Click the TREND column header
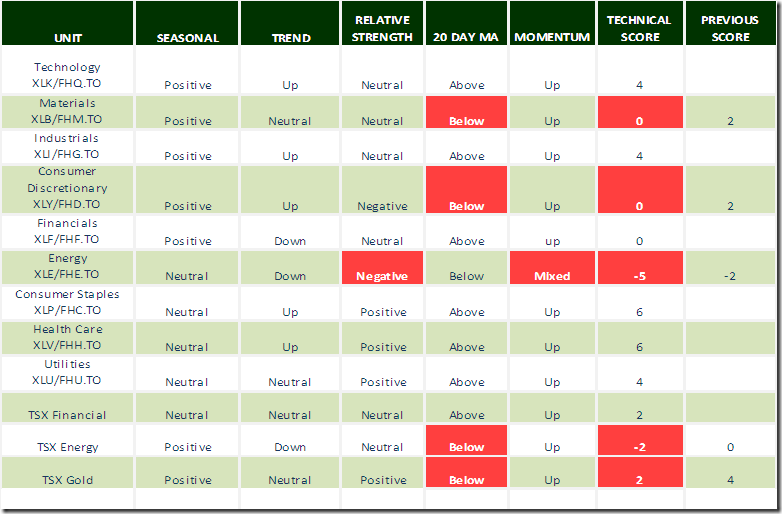 (291, 38)
